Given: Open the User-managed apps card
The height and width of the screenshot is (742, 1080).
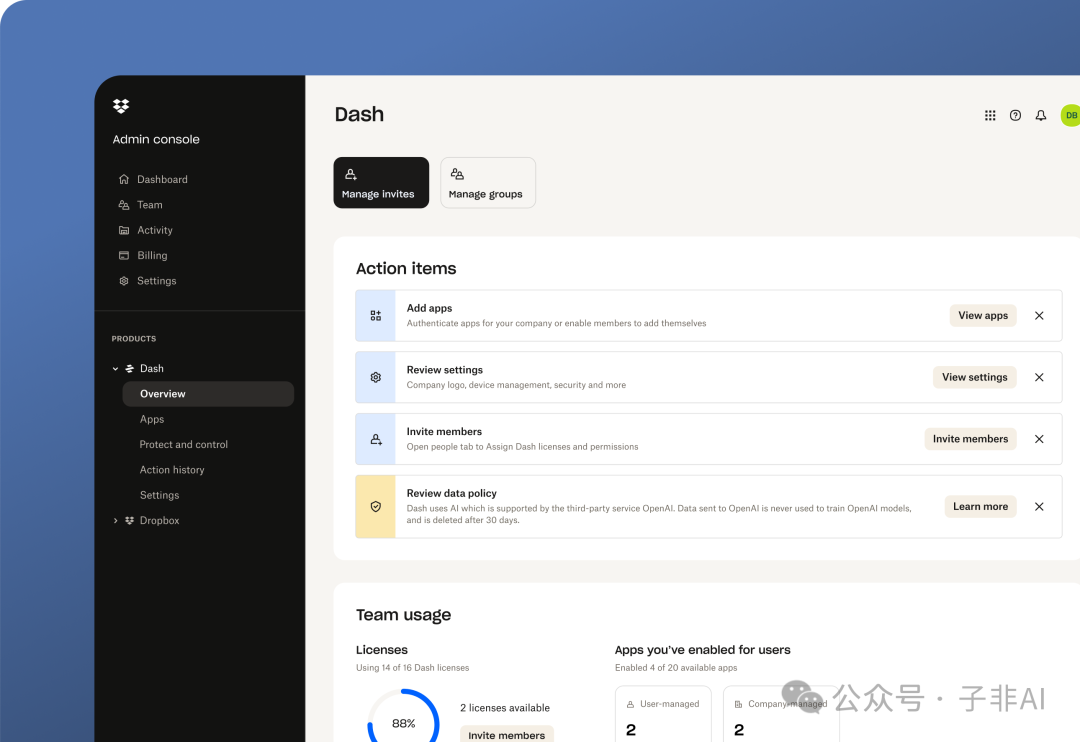Looking at the screenshot, I should pyautogui.click(x=663, y=714).
